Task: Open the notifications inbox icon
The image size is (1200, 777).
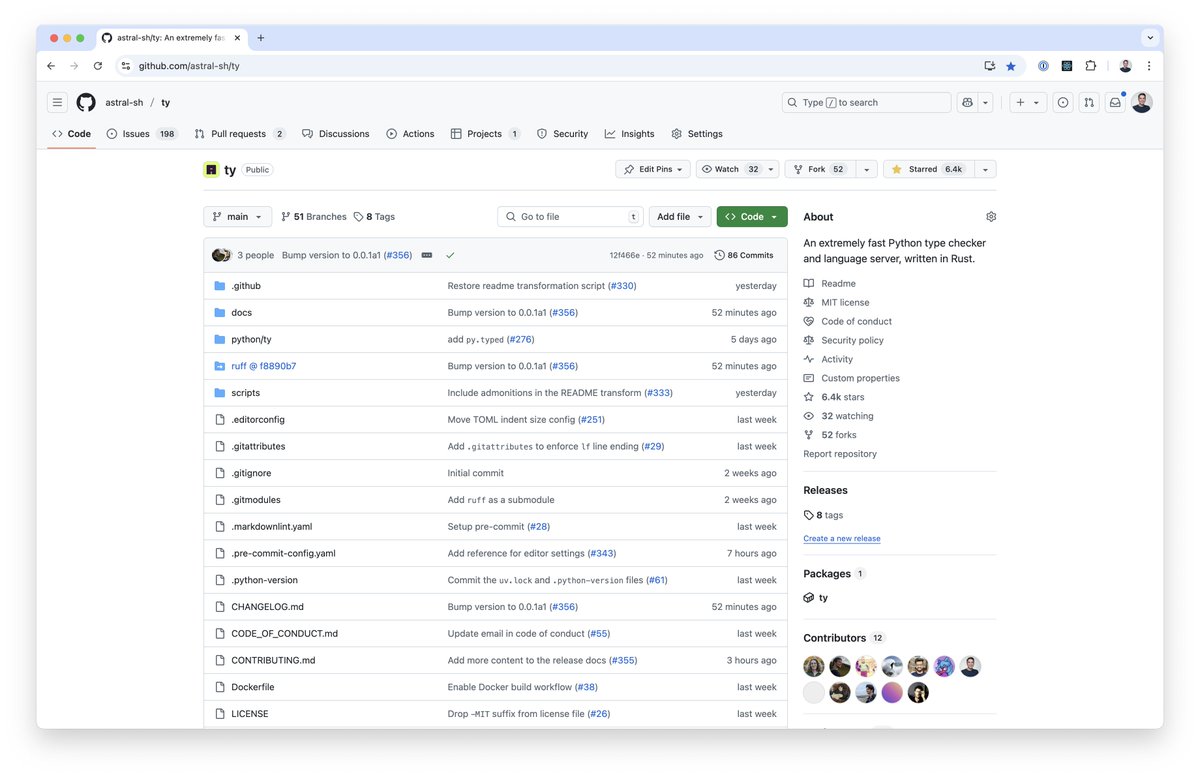Action: click(1115, 102)
